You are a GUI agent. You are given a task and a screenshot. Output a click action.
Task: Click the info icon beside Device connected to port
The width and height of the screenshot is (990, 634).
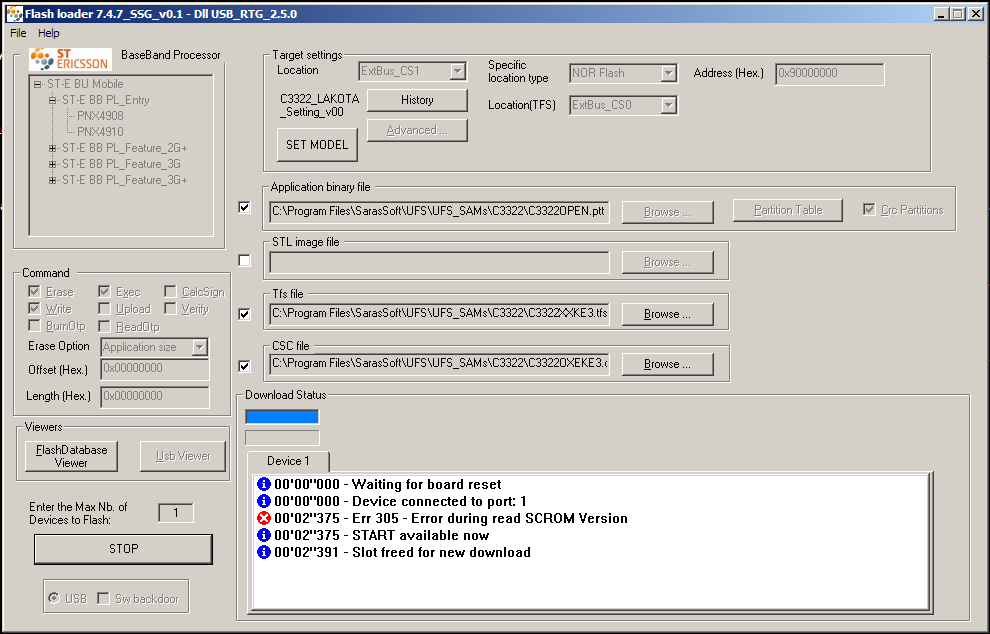coord(264,501)
